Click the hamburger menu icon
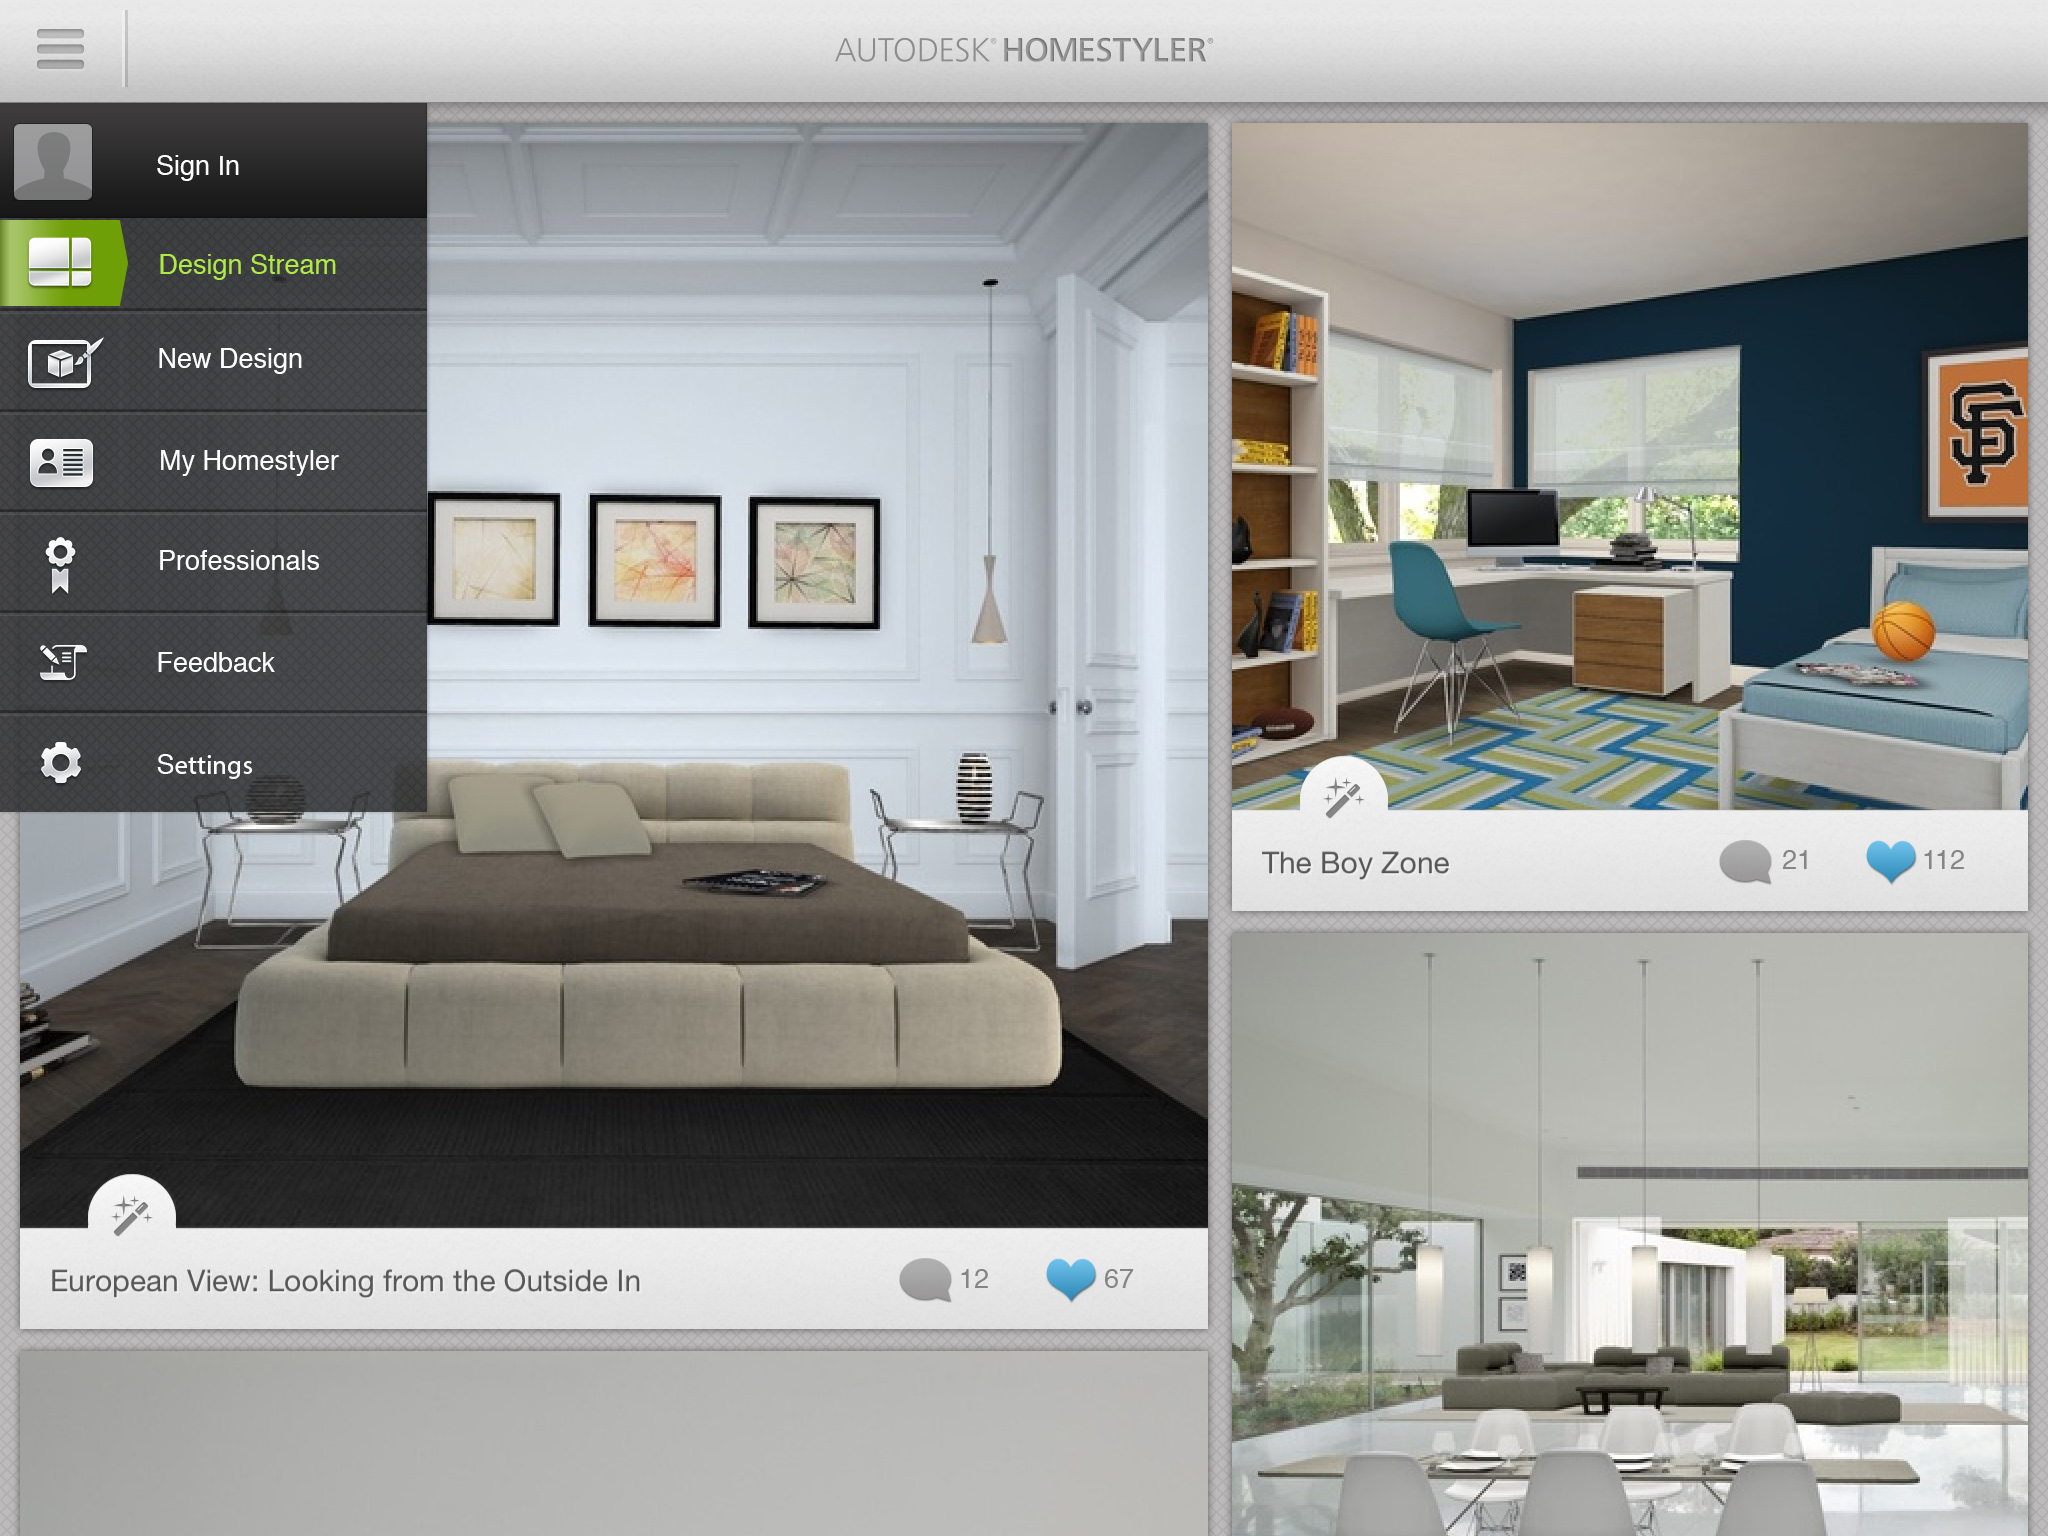Image resolution: width=2048 pixels, height=1536 pixels. point(60,48)
